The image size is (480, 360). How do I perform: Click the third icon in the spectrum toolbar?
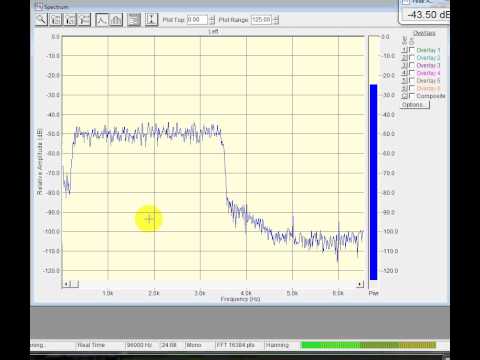70,20
